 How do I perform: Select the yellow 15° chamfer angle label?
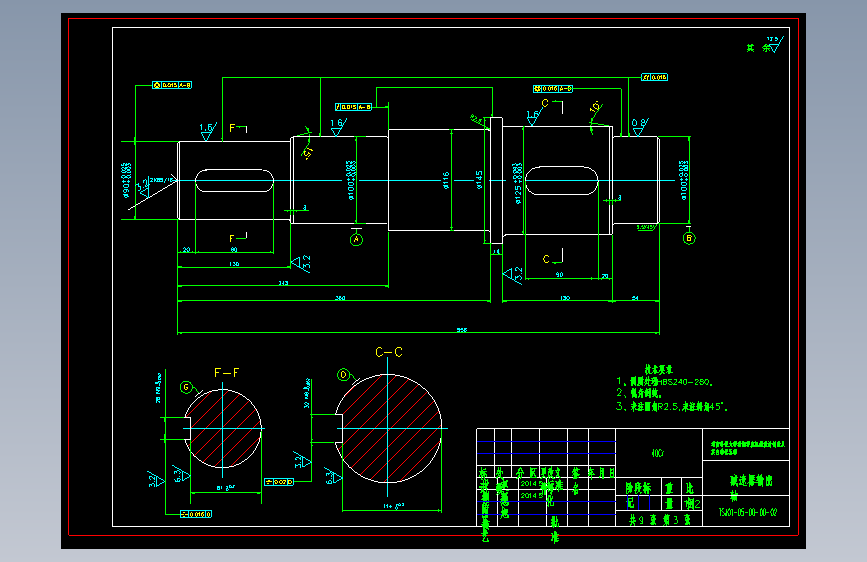pos(309,152)
